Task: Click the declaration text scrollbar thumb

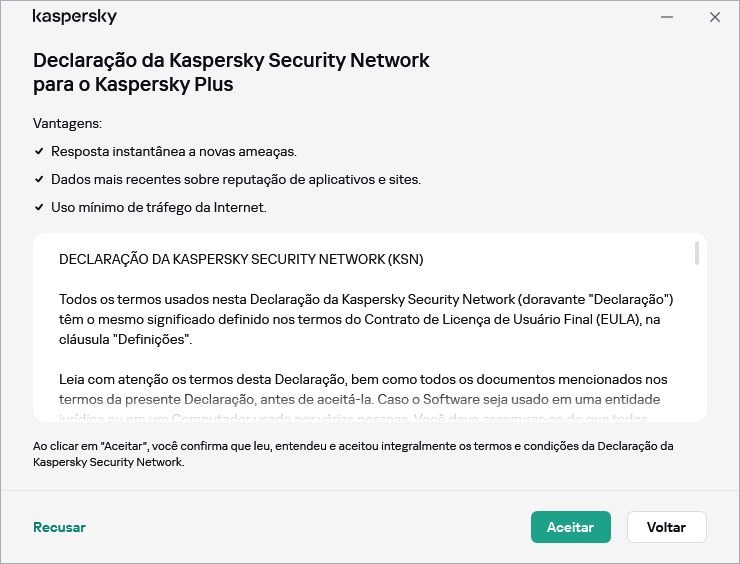Action: [x=696, y=253]
